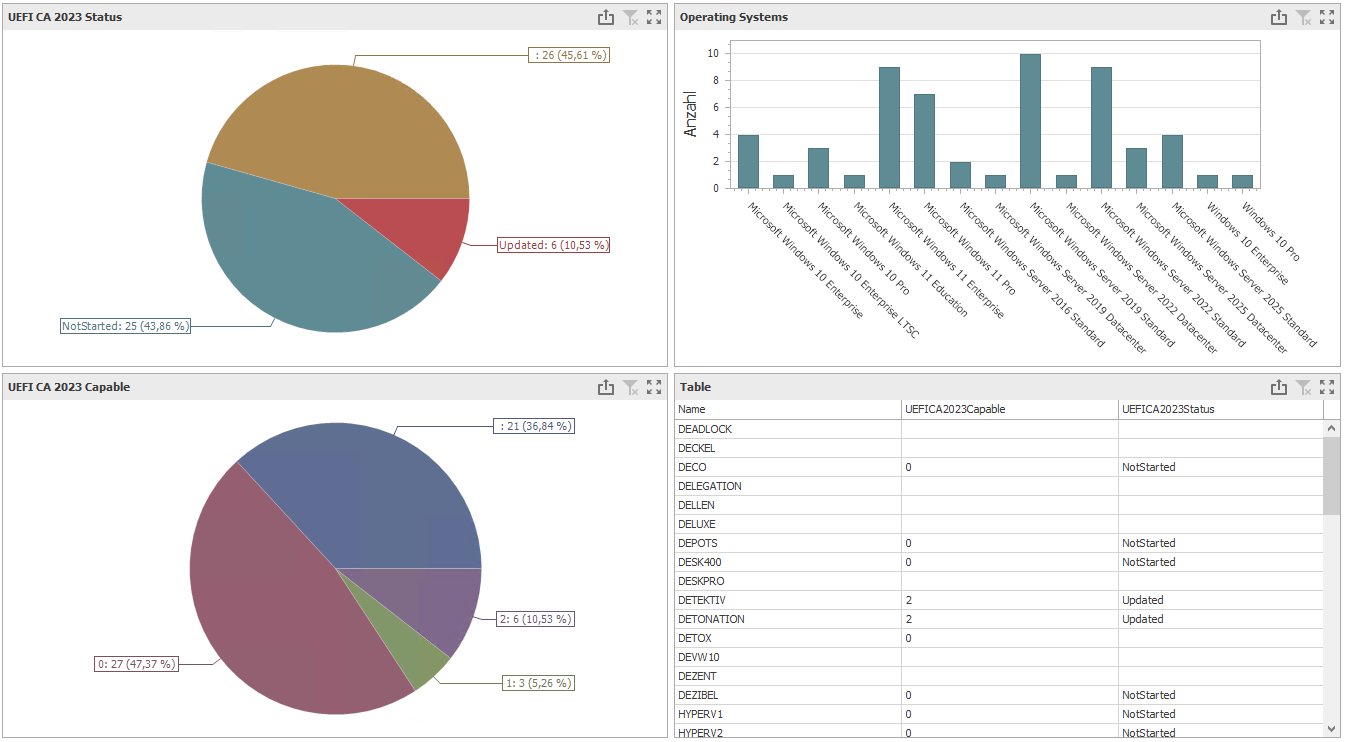Viewport: 1345px width, 742px height.
Task: Click the Updated: 6 (10,53 %) label
Action: pyautogui.click(x=553, y=244)
